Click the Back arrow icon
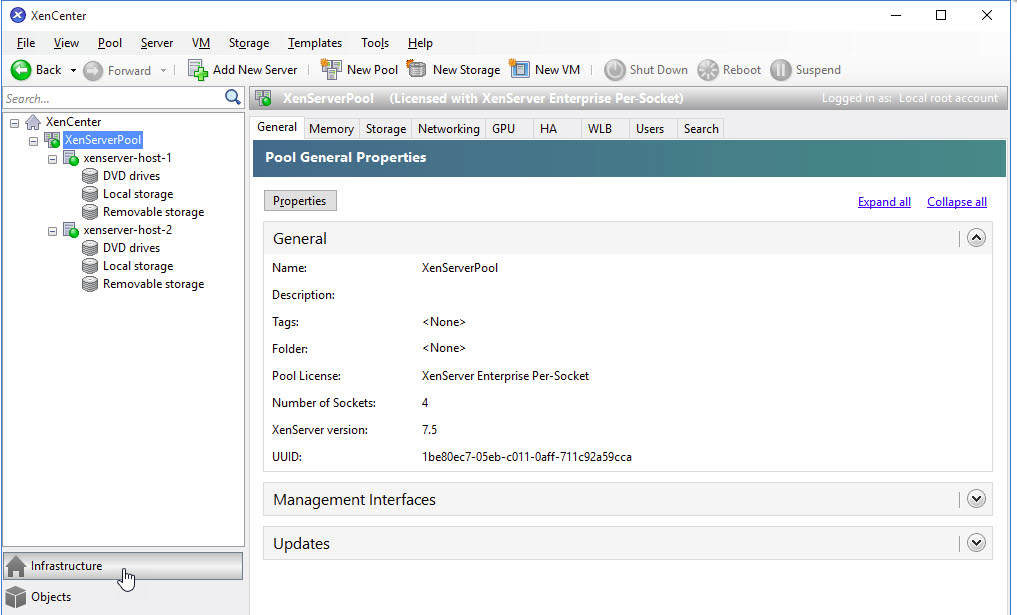 [x=21, y=70]
